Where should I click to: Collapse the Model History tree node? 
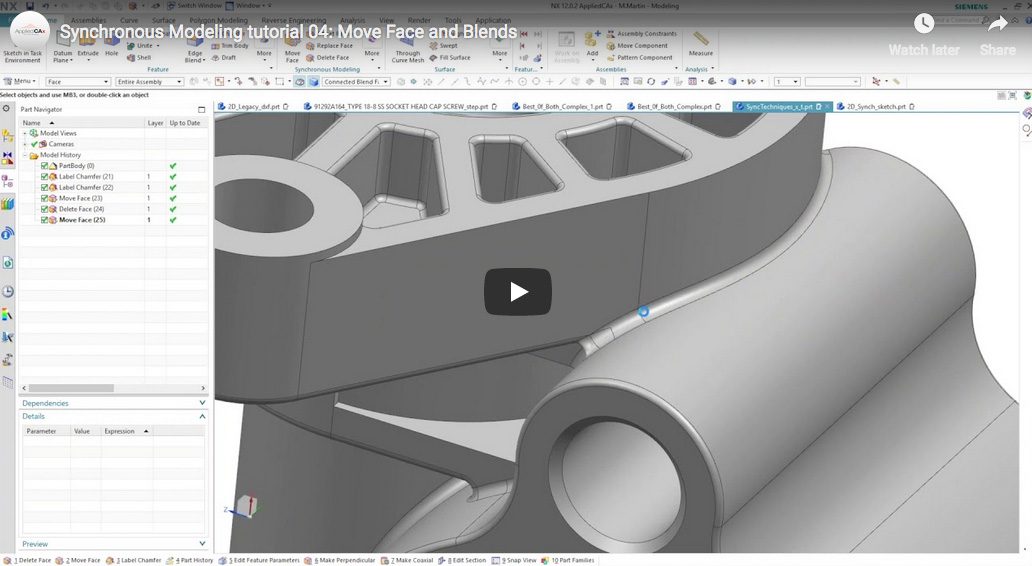click(25, 155)
